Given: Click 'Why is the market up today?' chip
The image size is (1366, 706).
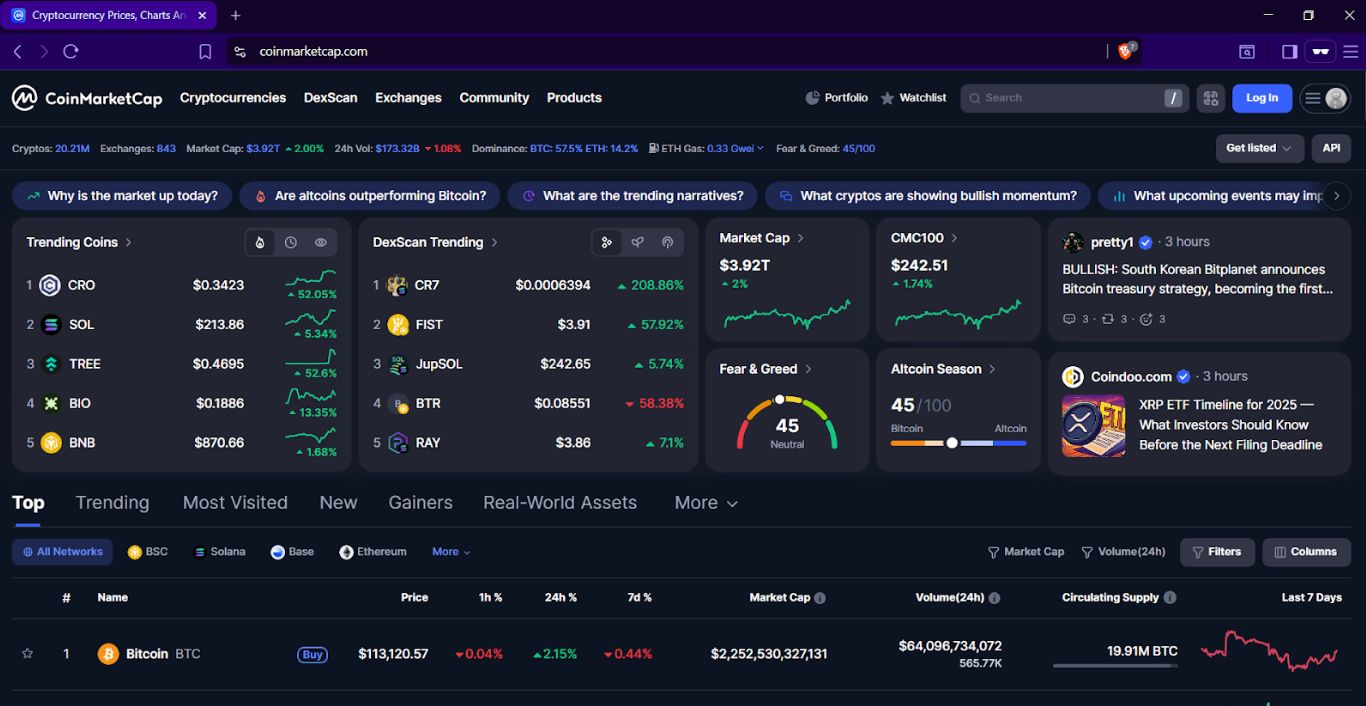Looking at the screenshot, I should click(x=122, y=196).
